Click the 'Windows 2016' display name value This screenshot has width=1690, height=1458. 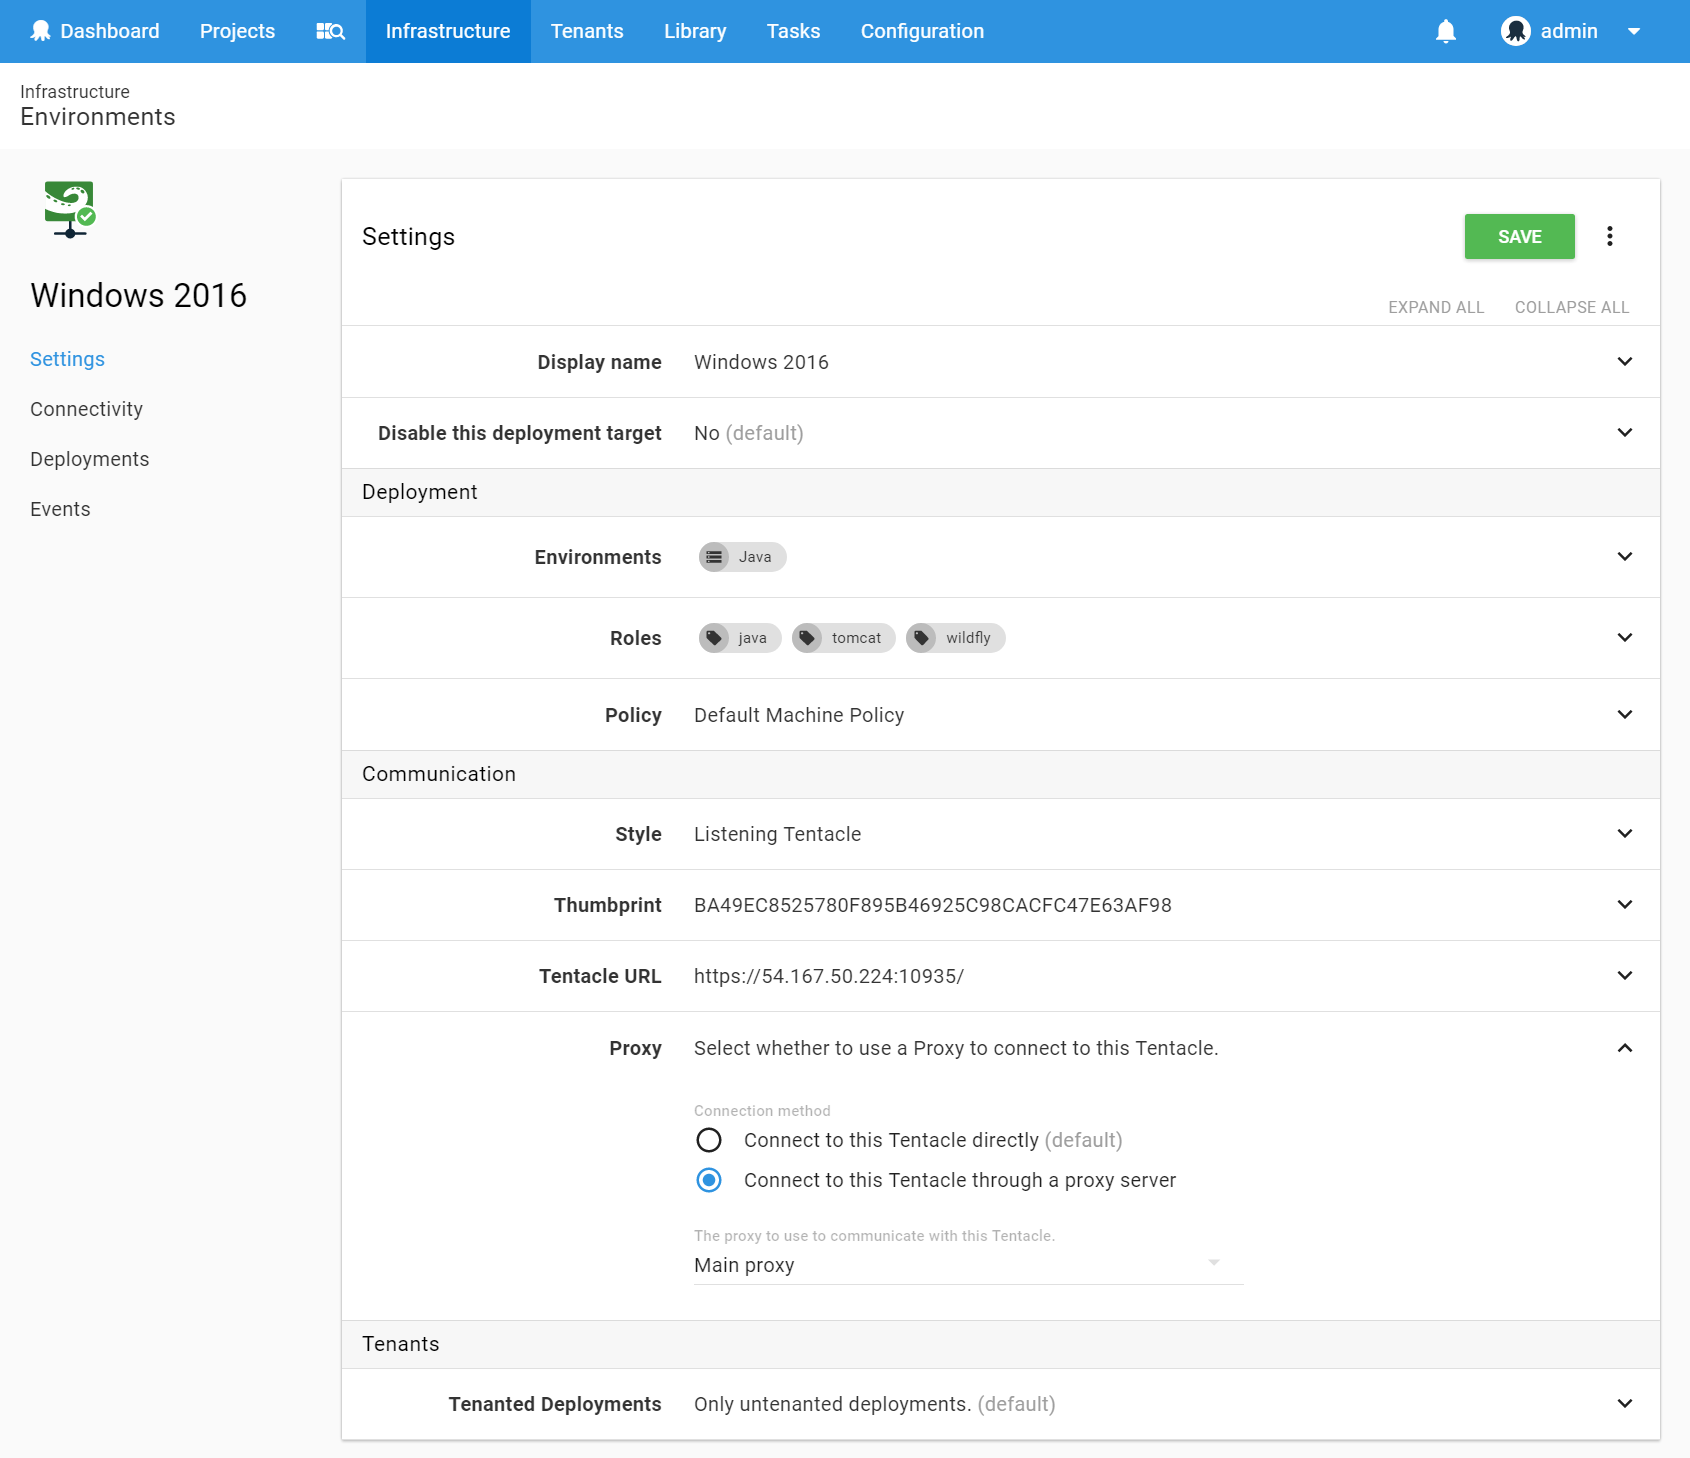761,362
